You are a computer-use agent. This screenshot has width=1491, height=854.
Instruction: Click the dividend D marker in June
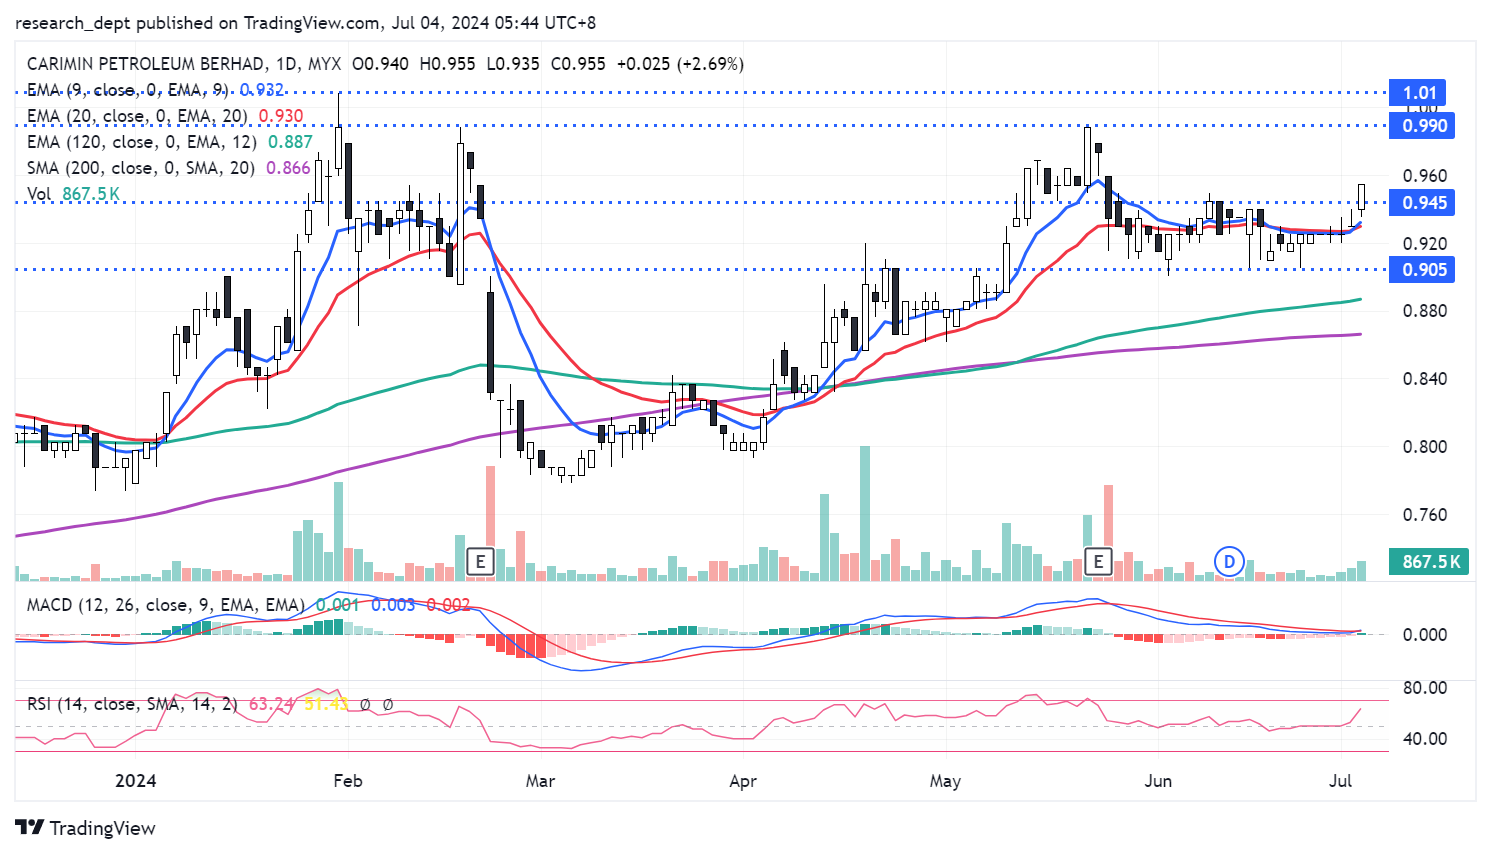click(x=1229, y=562)
